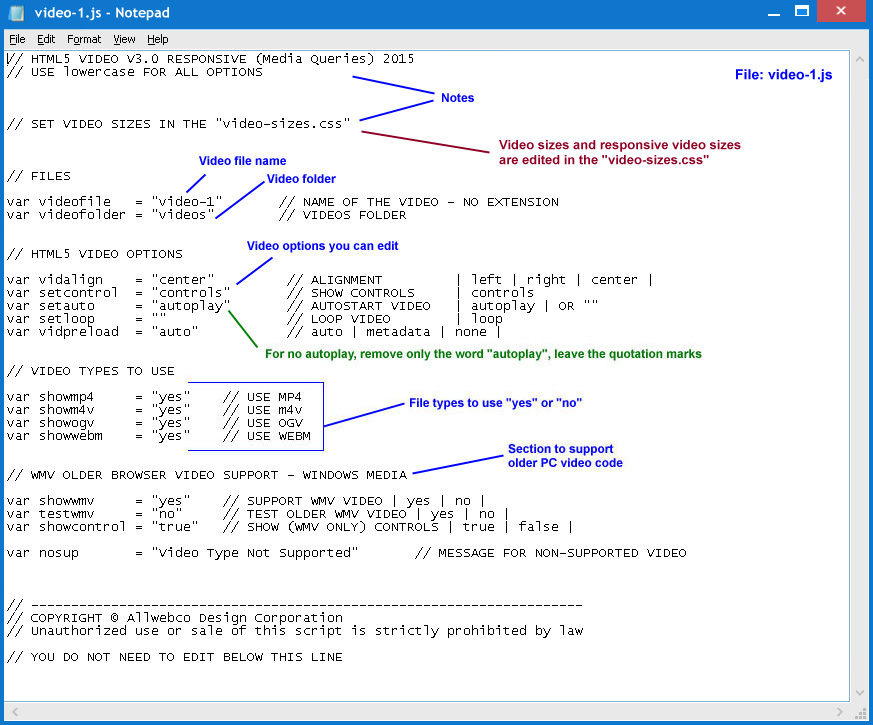Open the Help menu
Viewport: 873px width, 725px height.
click(158, 39)
